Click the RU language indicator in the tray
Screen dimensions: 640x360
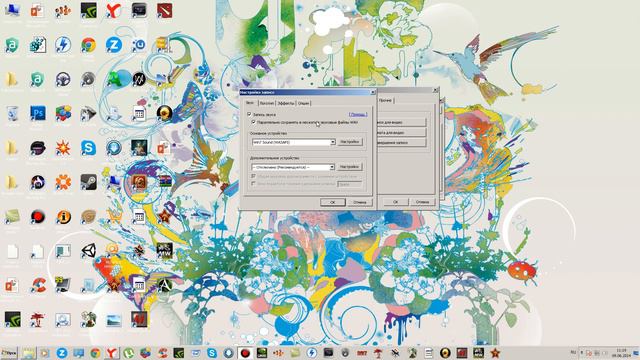573,352
